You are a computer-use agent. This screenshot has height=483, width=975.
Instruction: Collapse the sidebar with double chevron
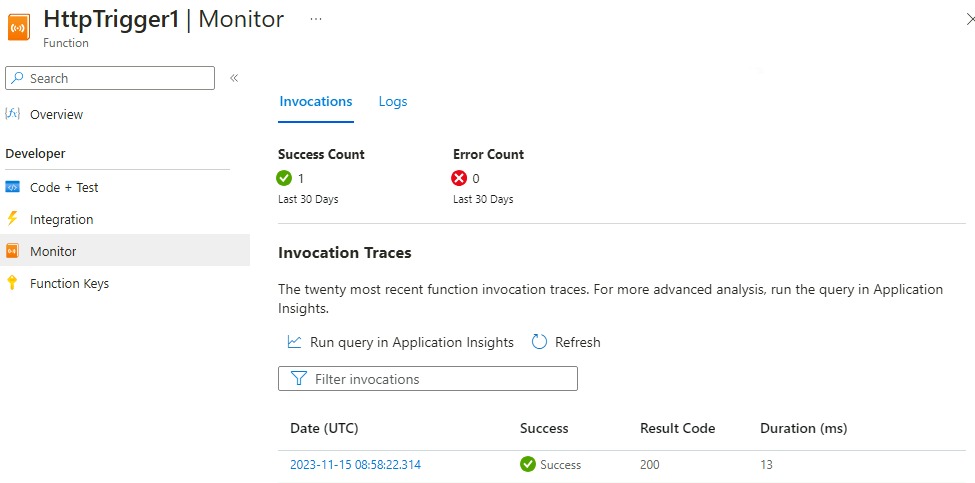(x=234, y=78)
